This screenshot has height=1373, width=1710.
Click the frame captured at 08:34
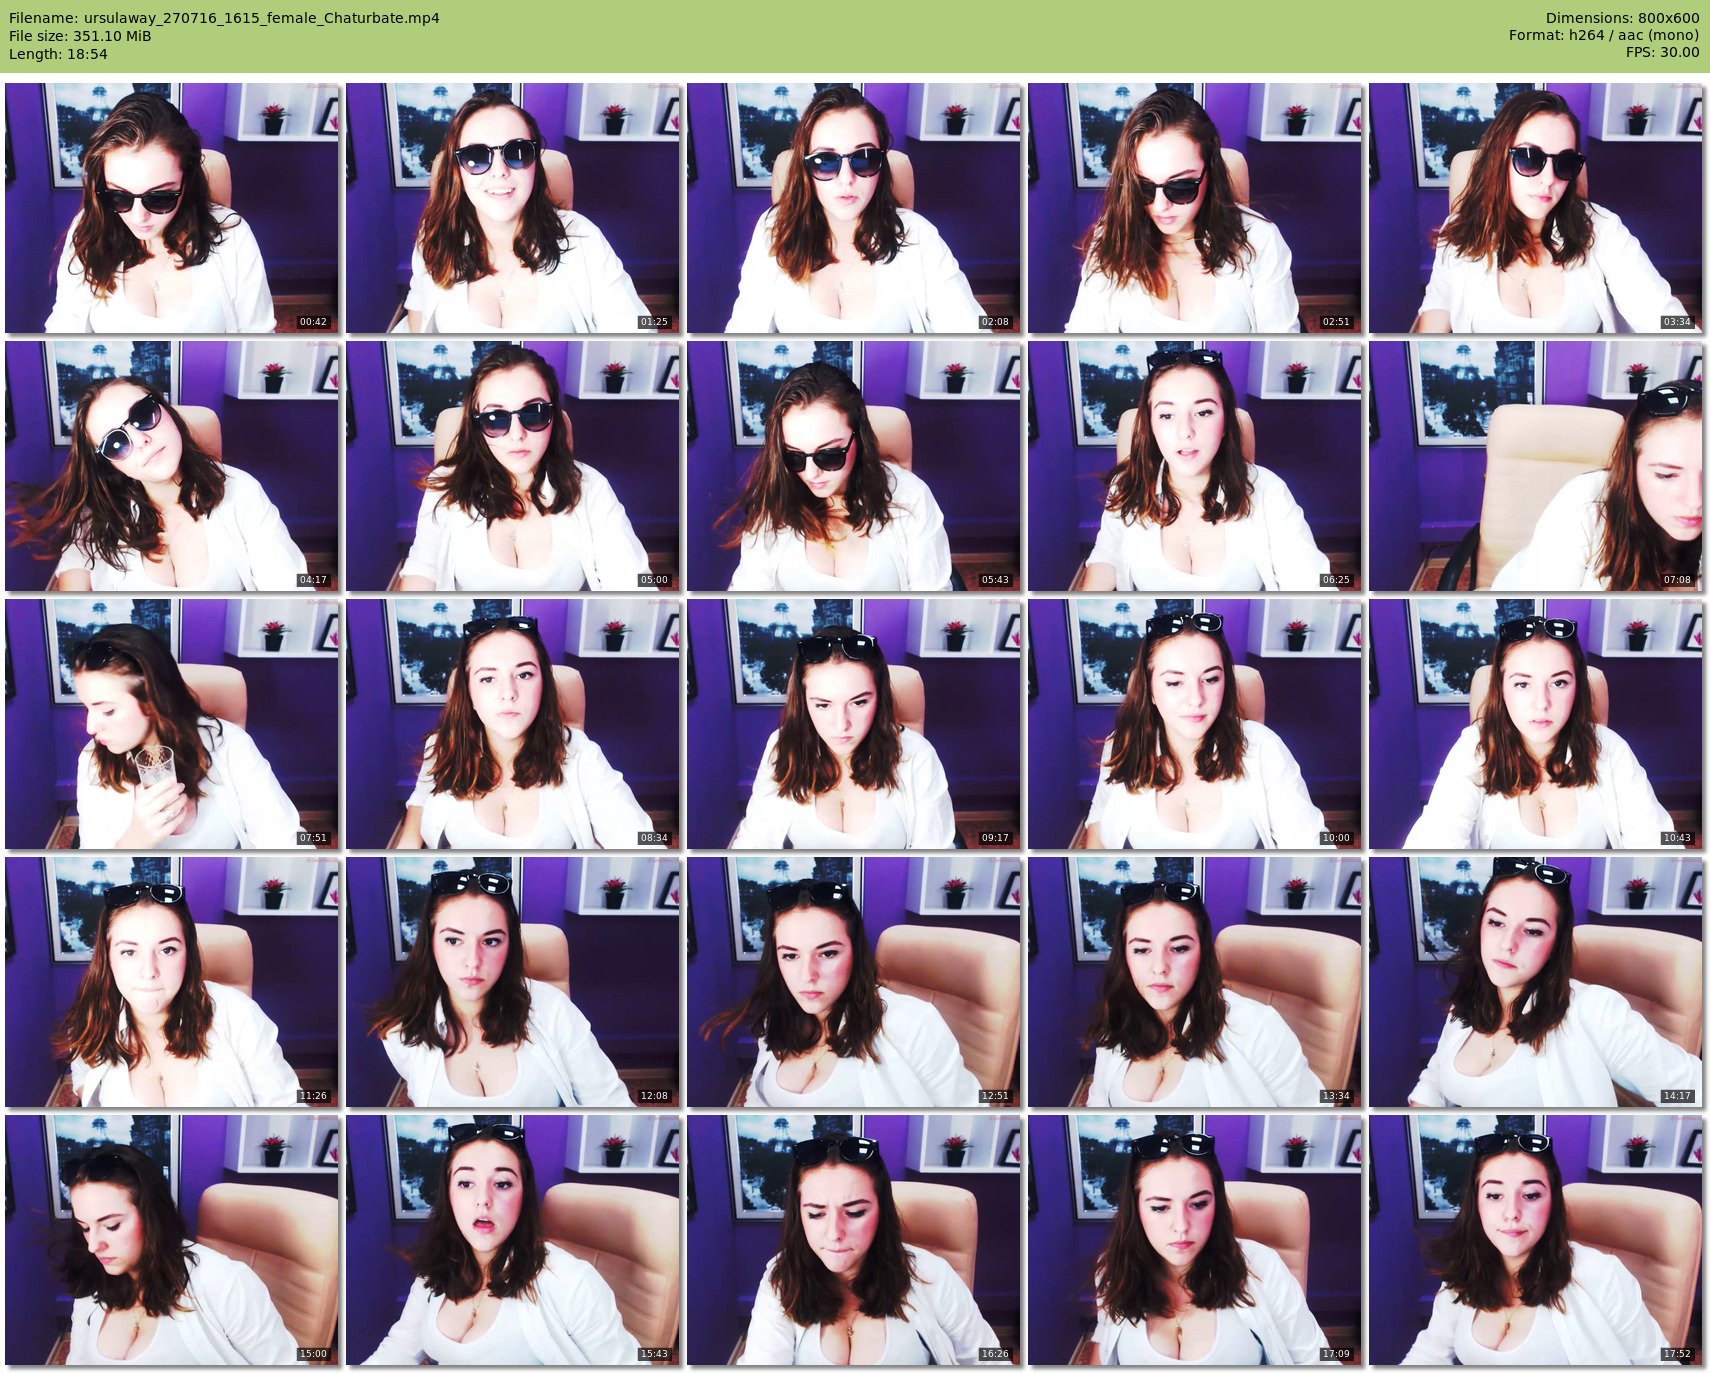point(513,724)
